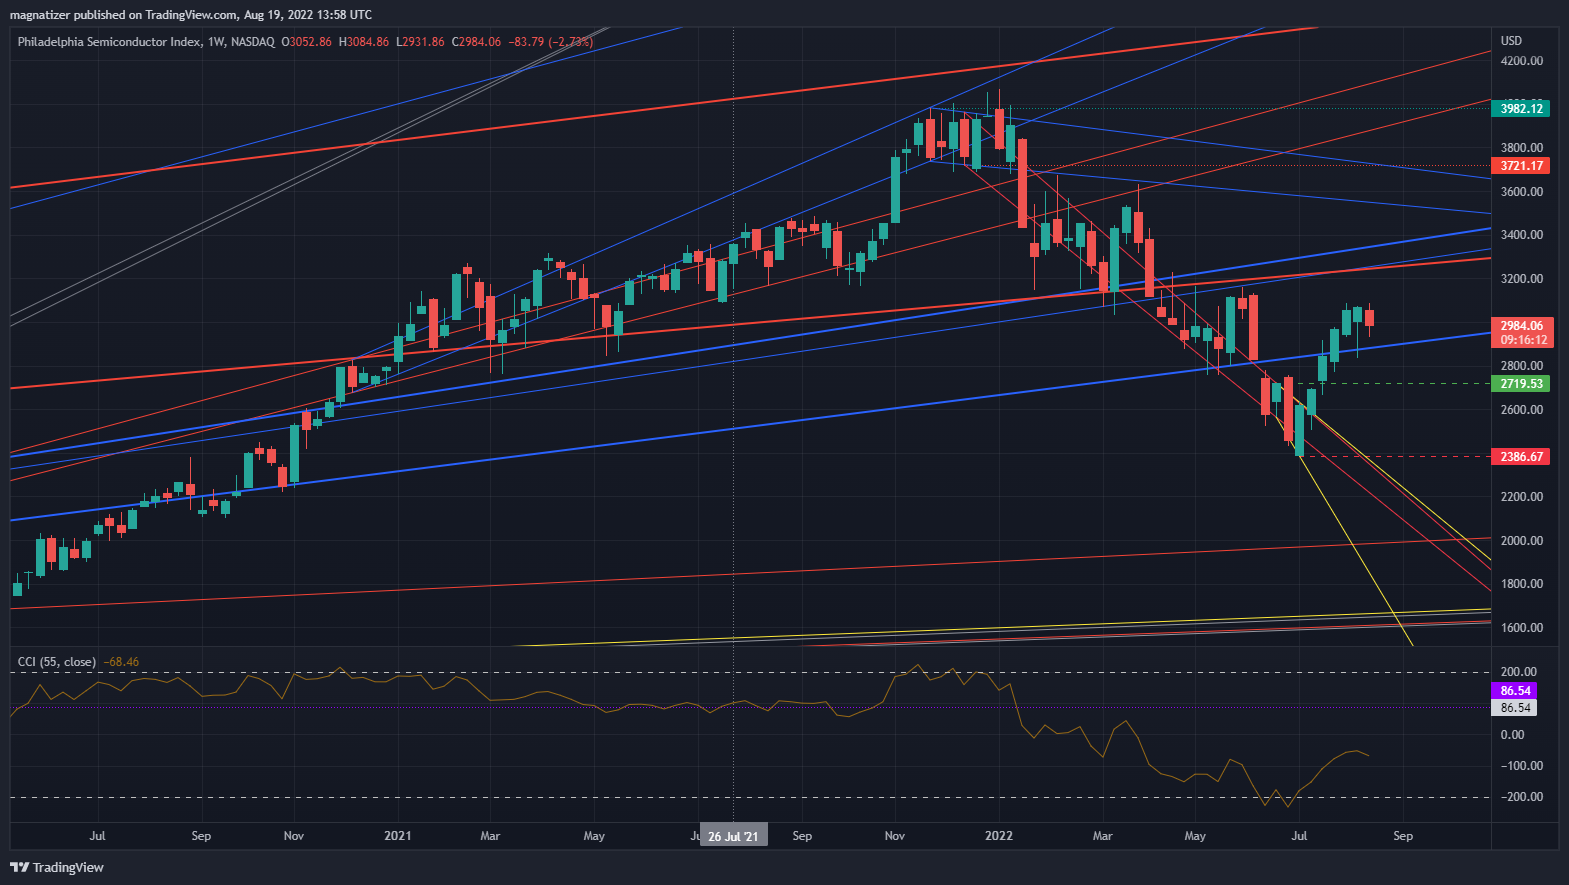Click the Nov 2020 time axis label
This screenshot has width=1569, height=885.
294,836
